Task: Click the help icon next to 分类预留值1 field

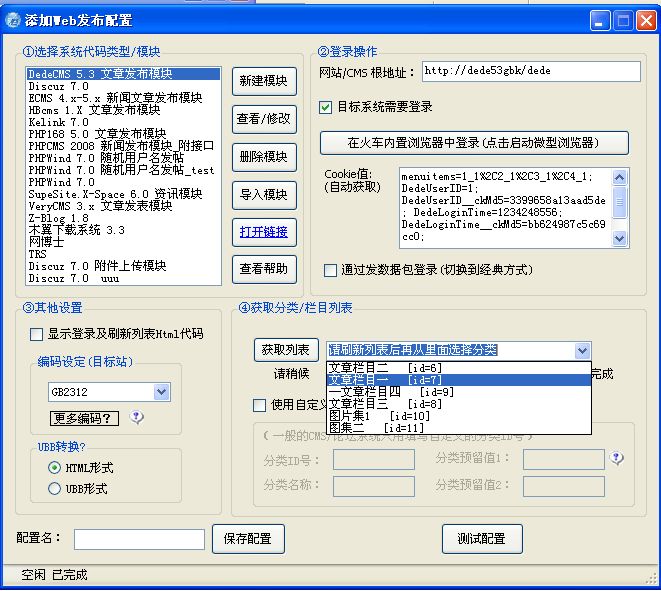Action: [x=617, y=458]
